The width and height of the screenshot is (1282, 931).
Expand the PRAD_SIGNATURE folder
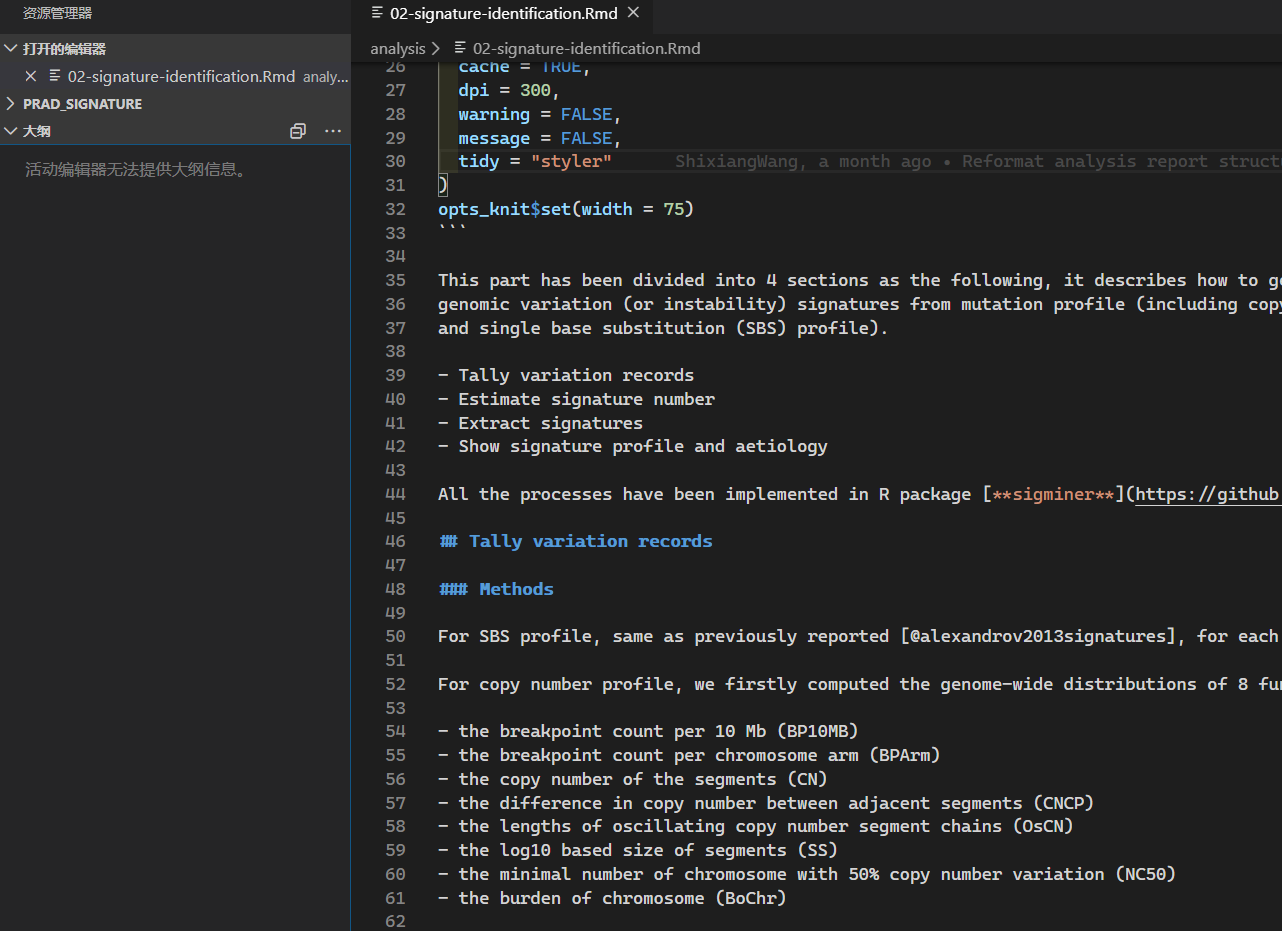tap(82, 103)
